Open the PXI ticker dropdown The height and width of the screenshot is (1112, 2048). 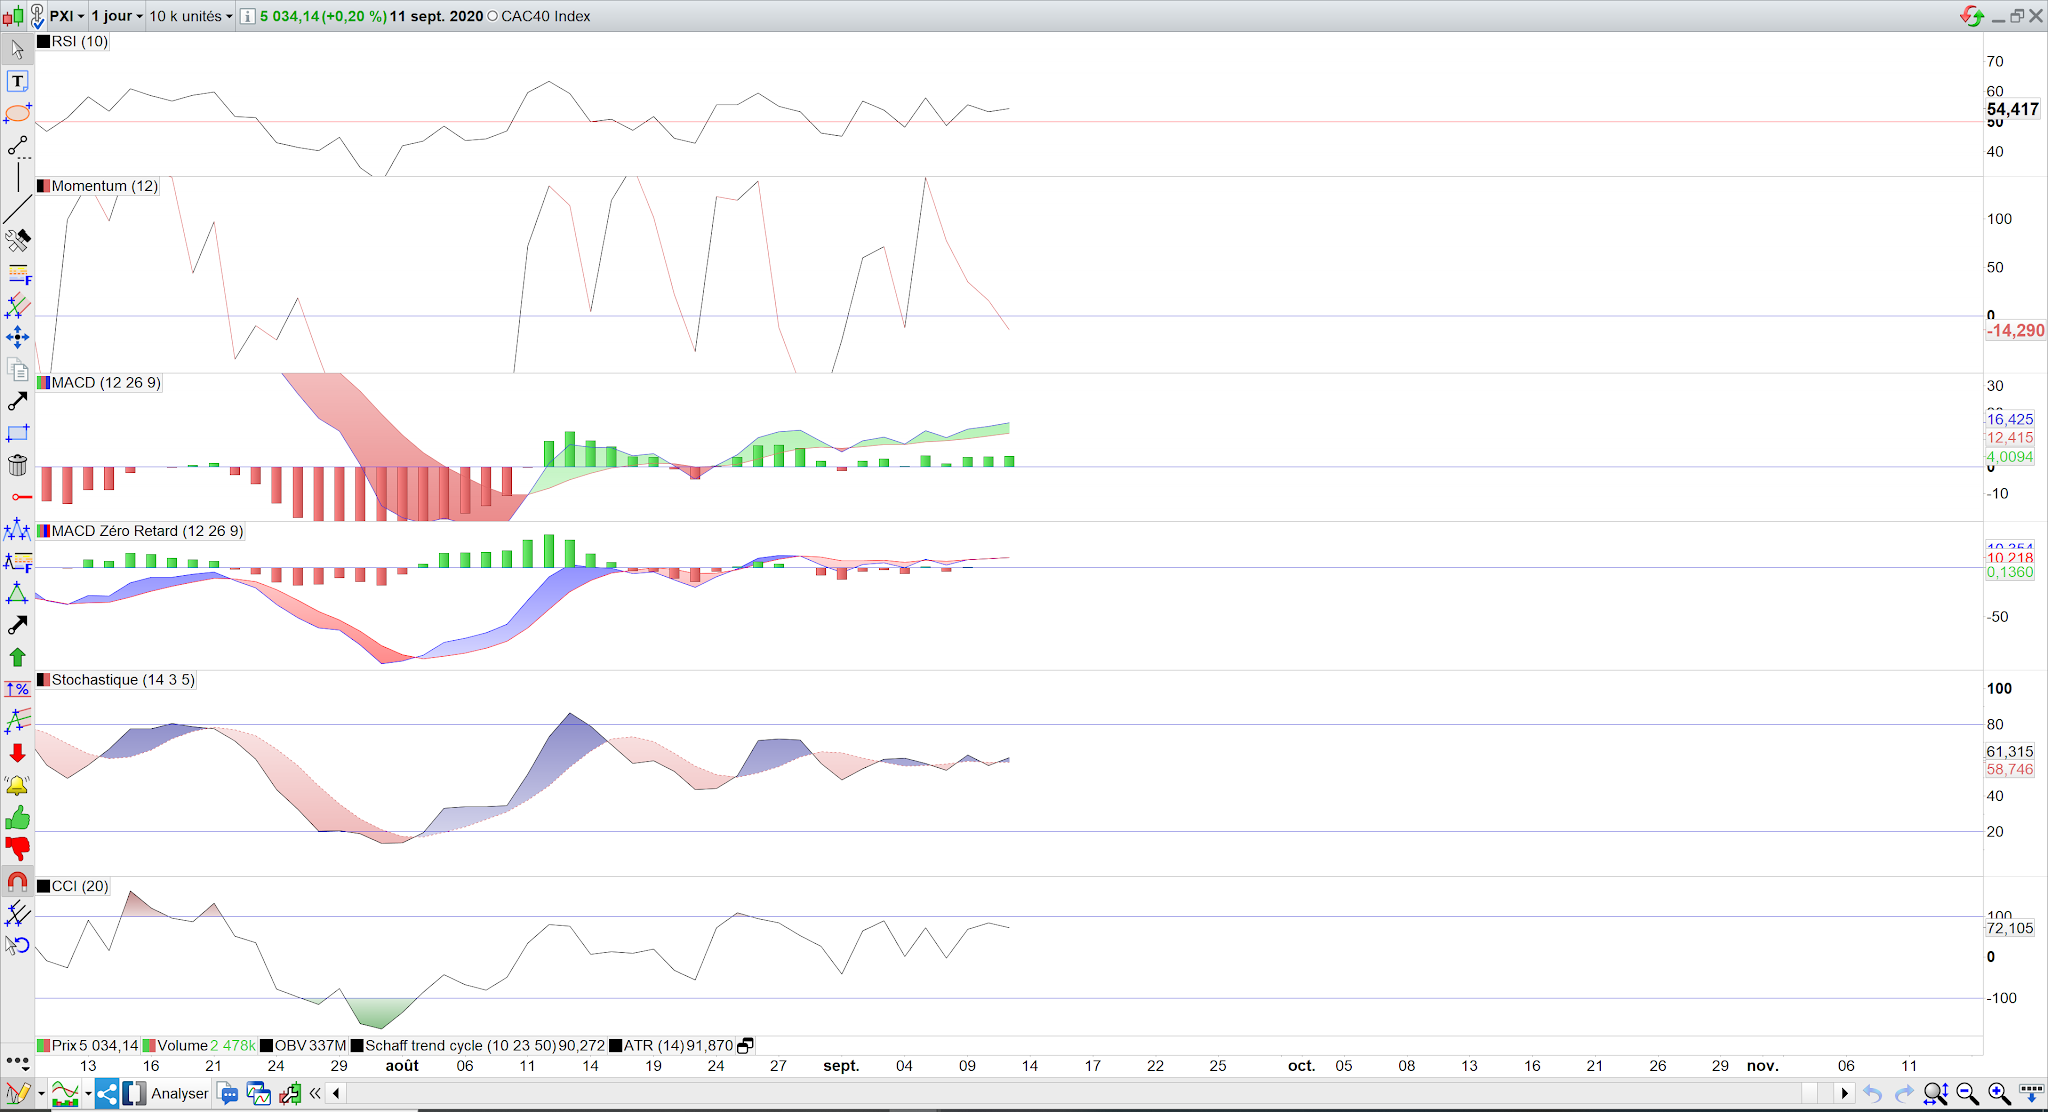(x=67, y=16)
